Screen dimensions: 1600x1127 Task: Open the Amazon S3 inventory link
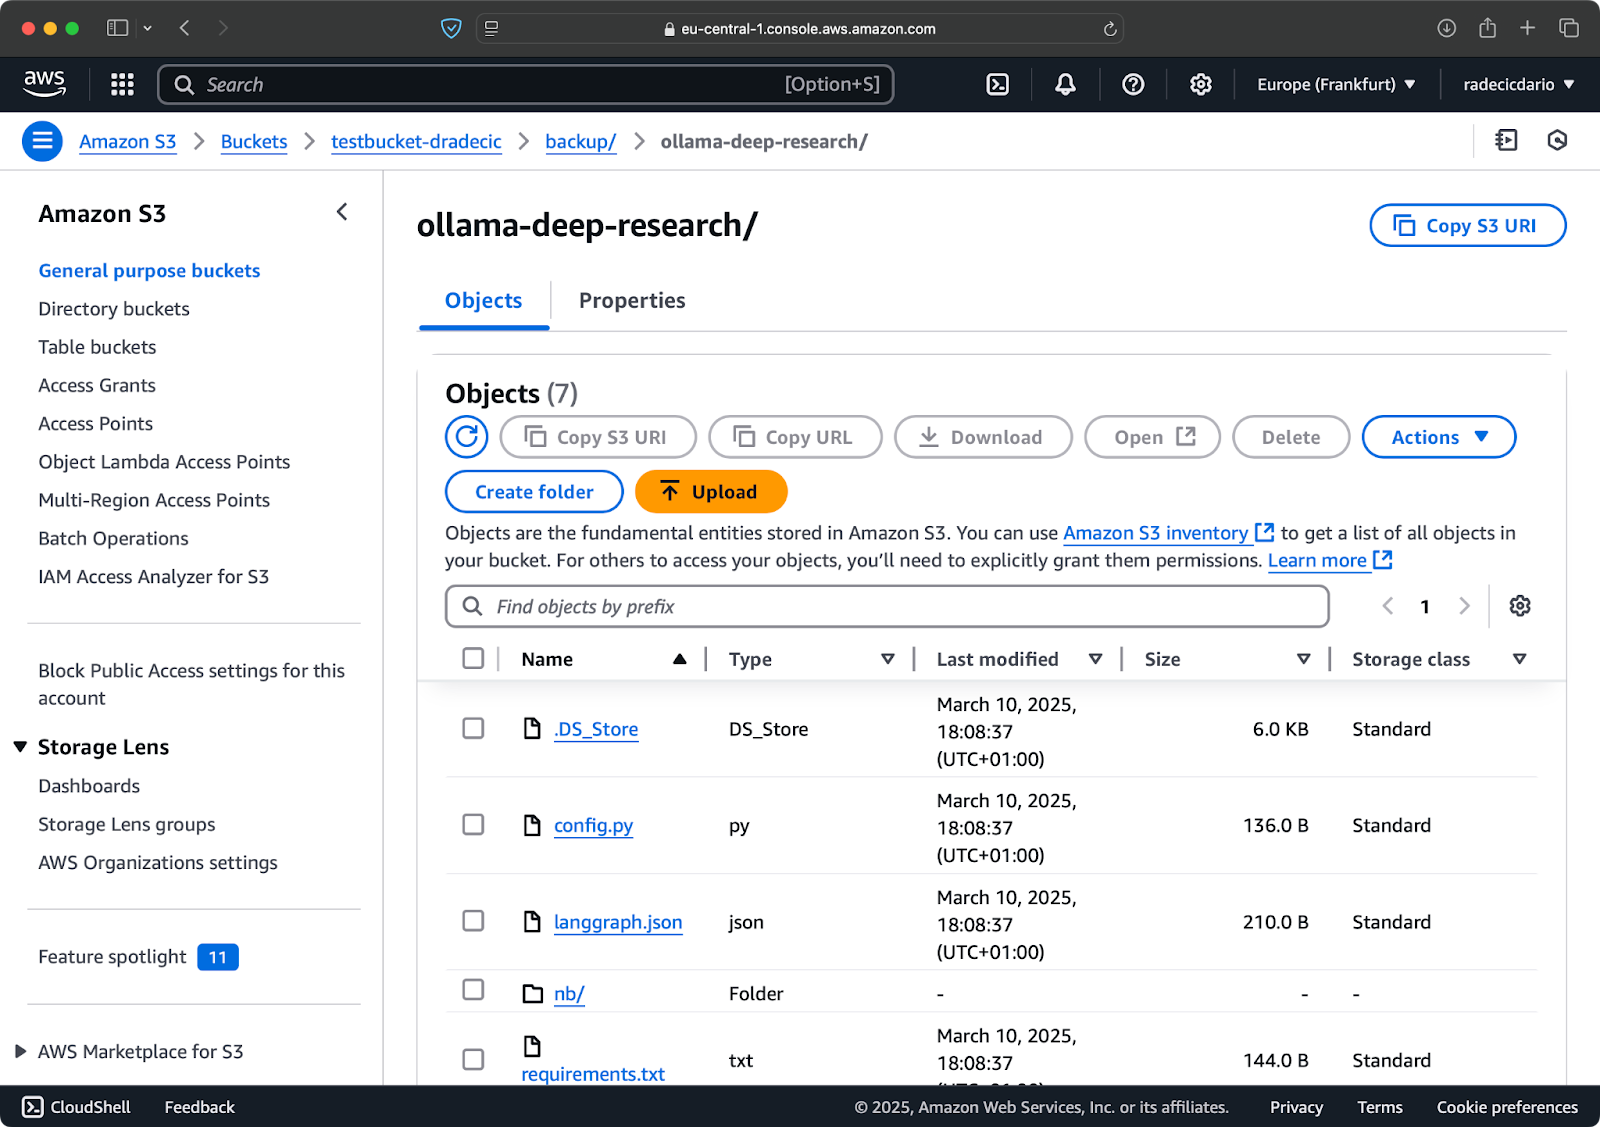pos(1168,533)
